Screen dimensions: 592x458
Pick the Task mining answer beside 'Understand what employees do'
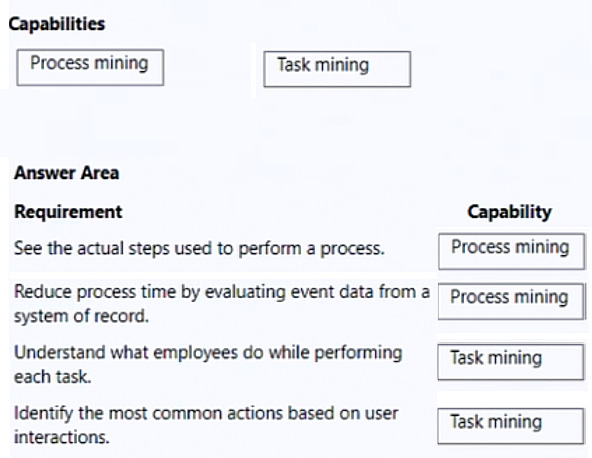point(511,361)
